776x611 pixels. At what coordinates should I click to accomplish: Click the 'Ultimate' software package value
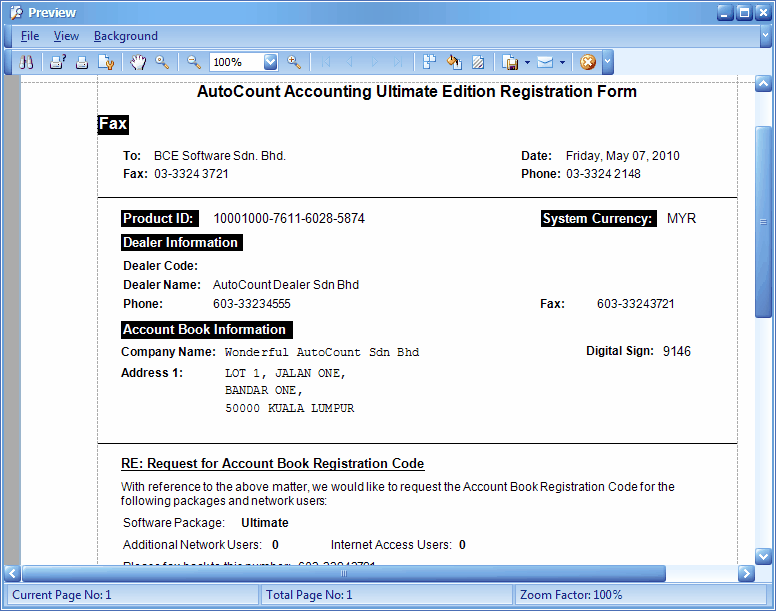click(x=265, y=523)
